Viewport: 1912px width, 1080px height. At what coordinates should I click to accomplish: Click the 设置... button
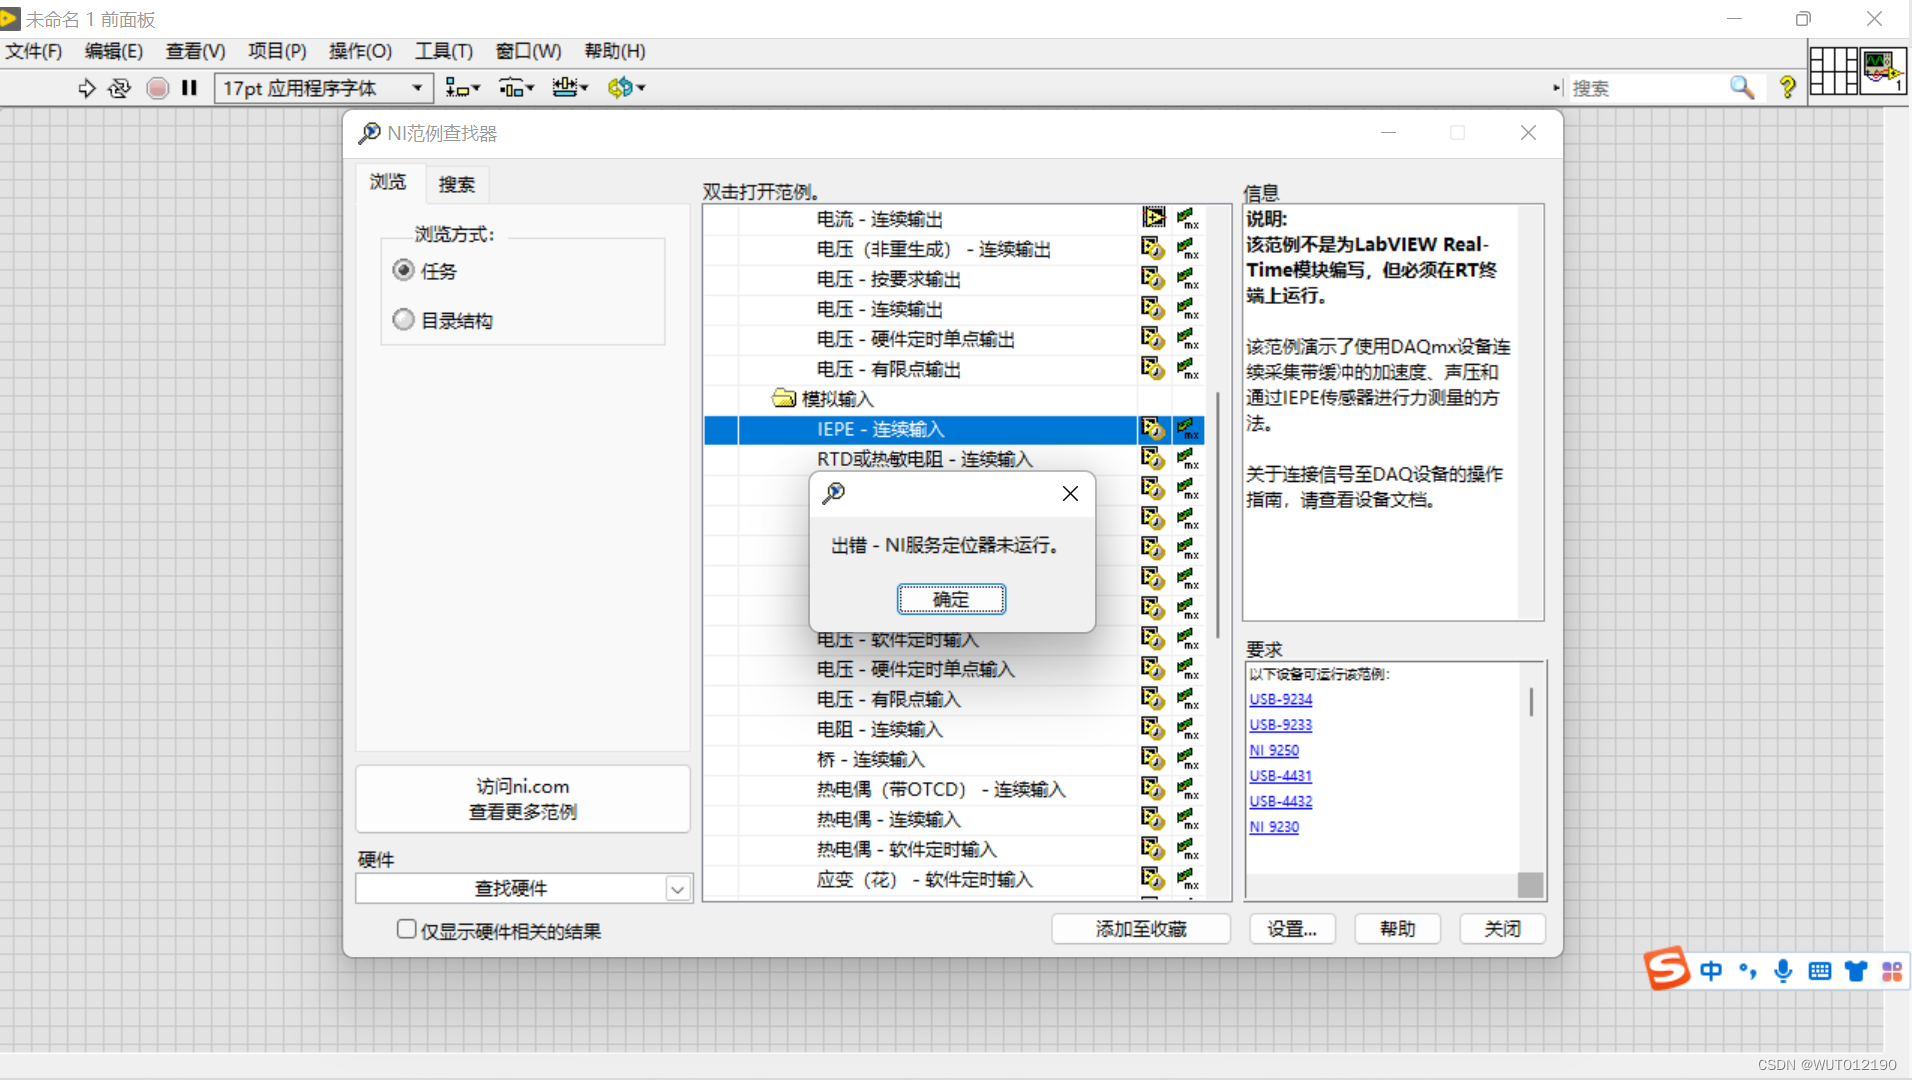pyautogui.click(x=1292, y=929)
